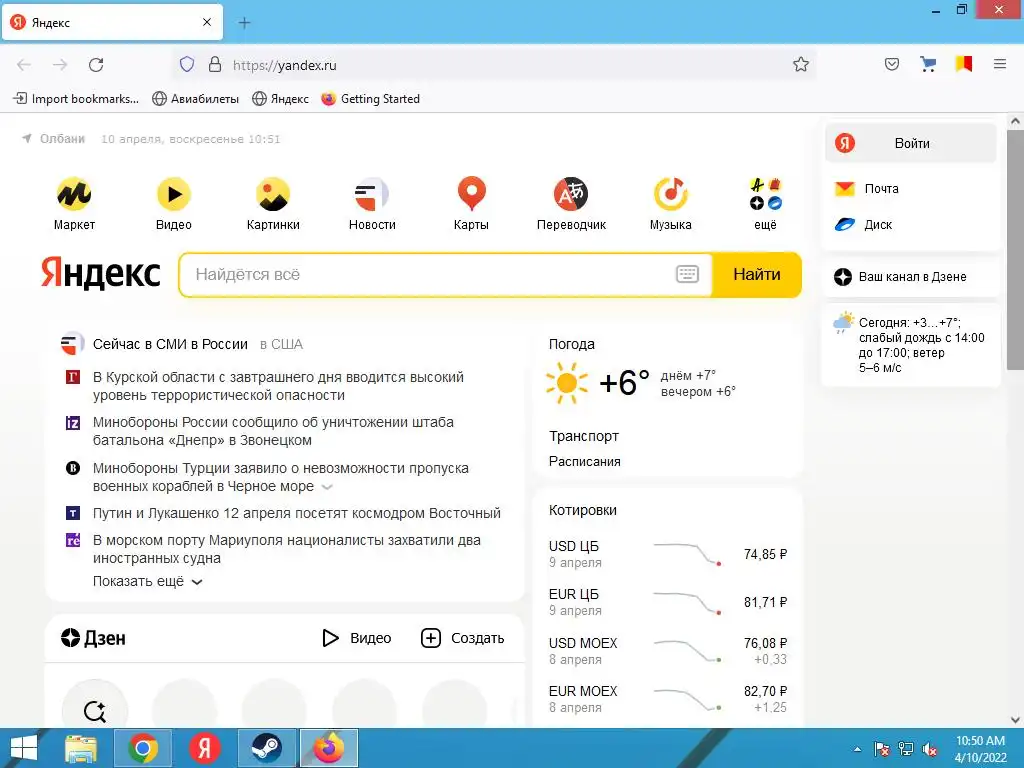
Task: Open Расписания link
Action: click(584, 462)
